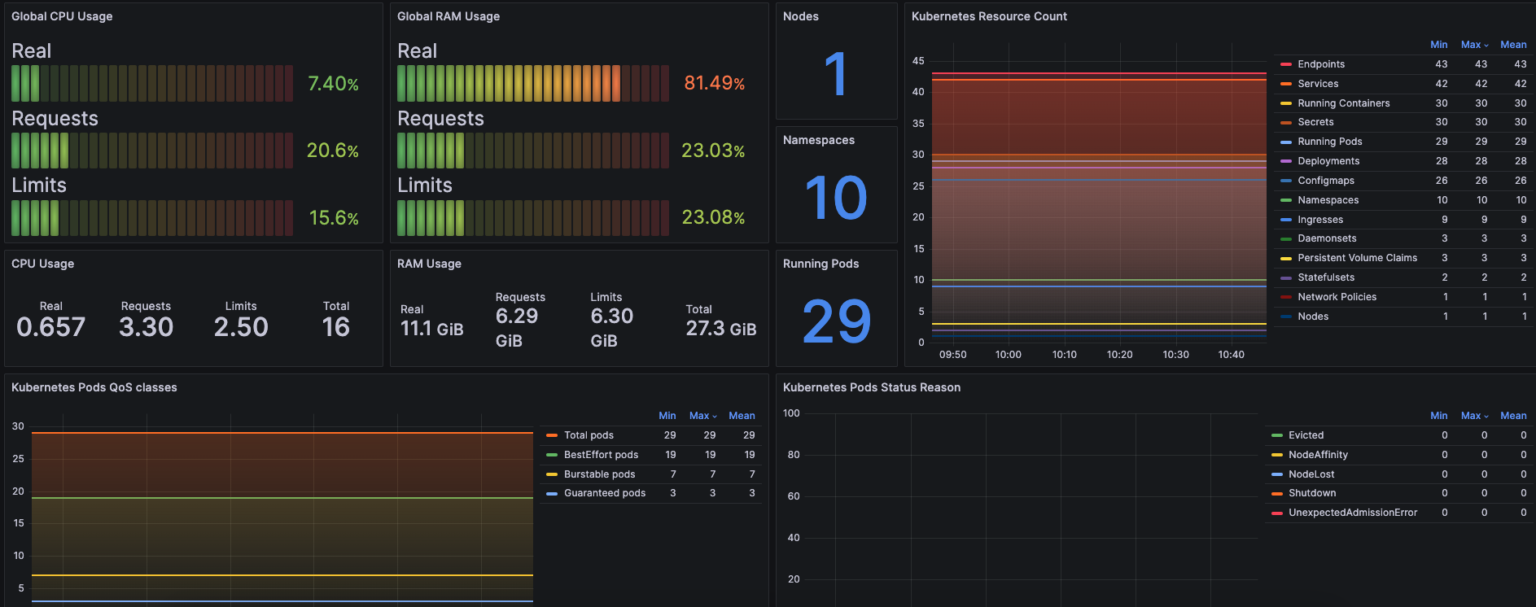This screenshot has width=1536, height=607.
Task: Open the Global CPU Usage panel title
Action: tap(62, 17)
